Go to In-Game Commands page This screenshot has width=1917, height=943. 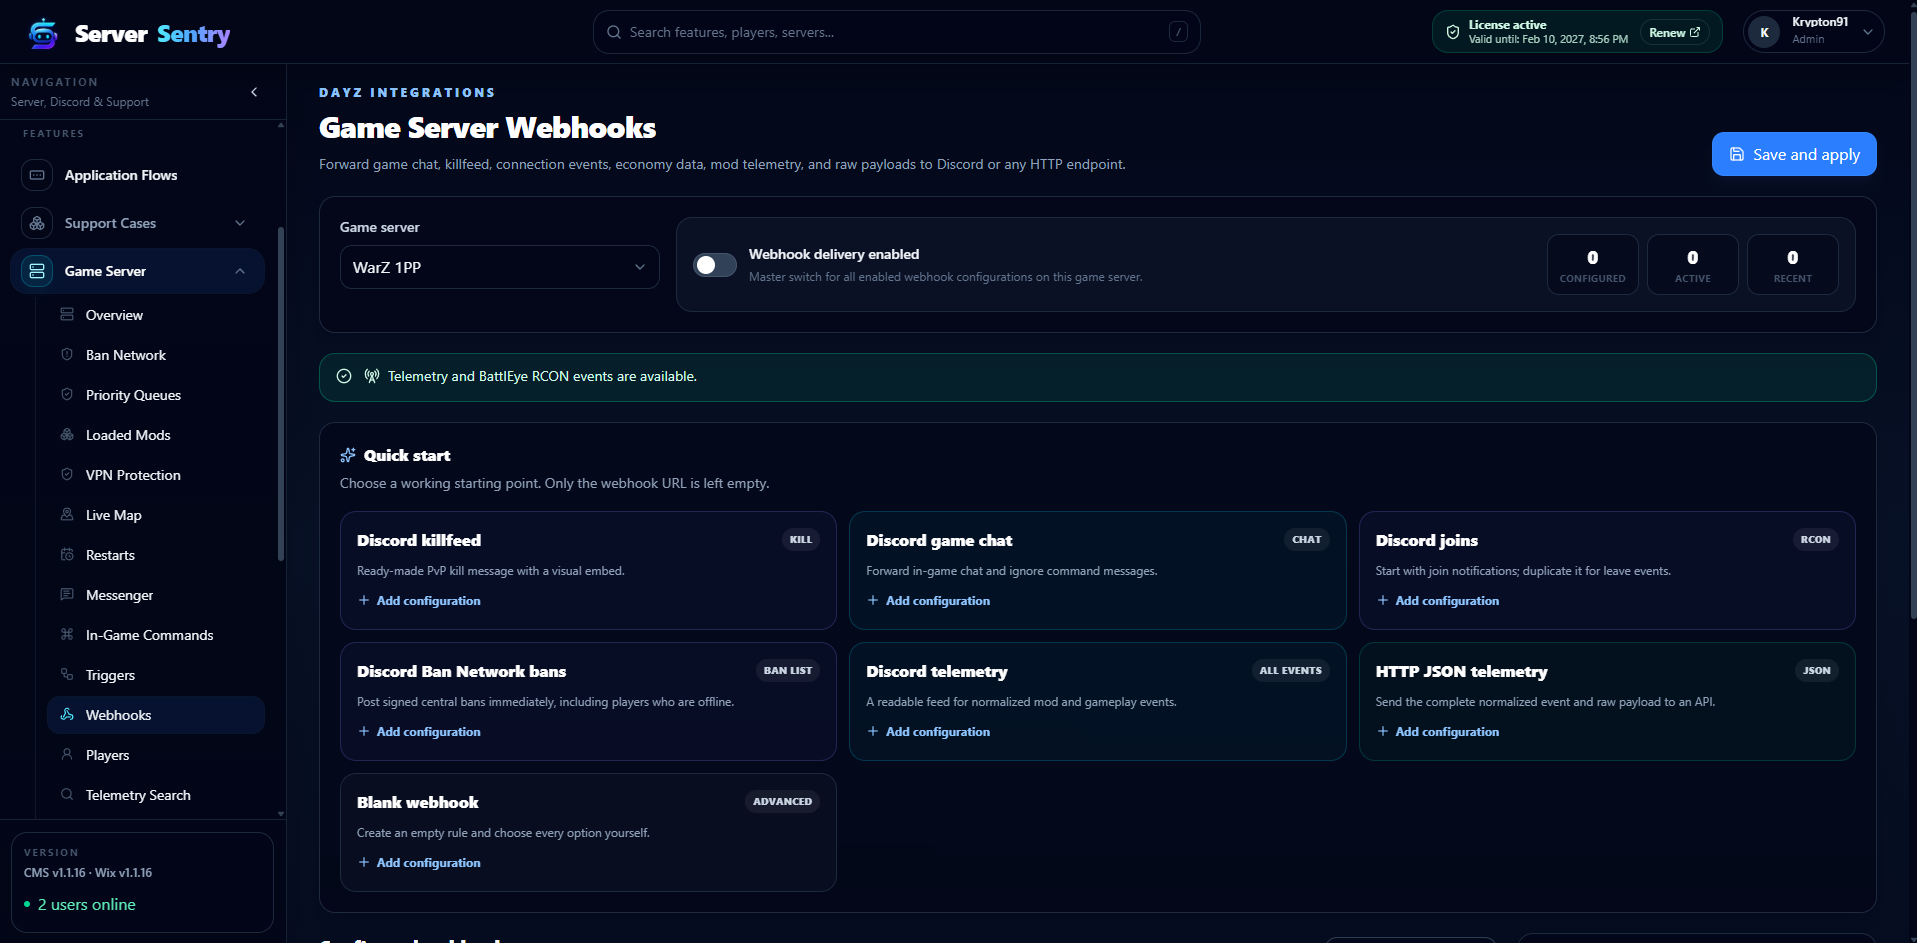156,635
